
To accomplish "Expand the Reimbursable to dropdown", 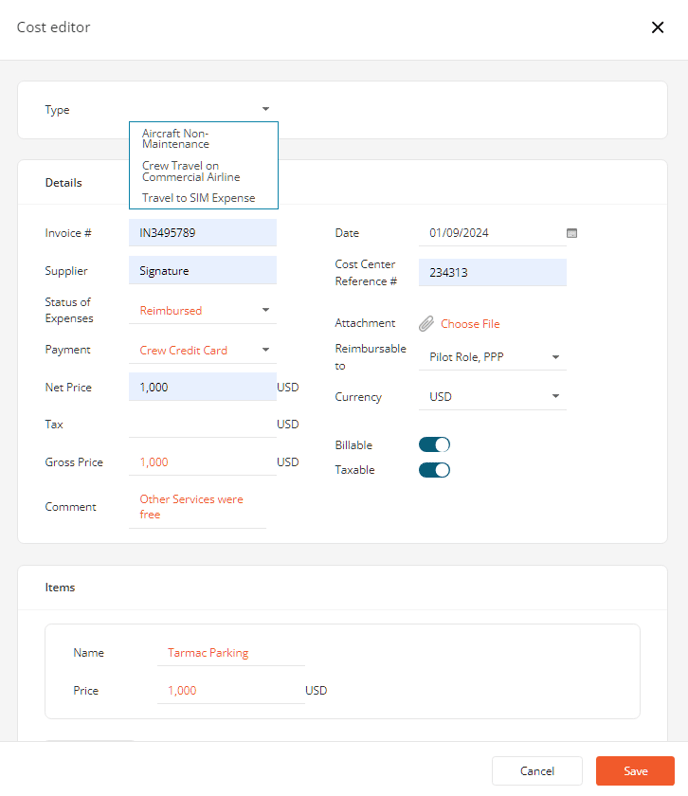I will tap(493, 357).
